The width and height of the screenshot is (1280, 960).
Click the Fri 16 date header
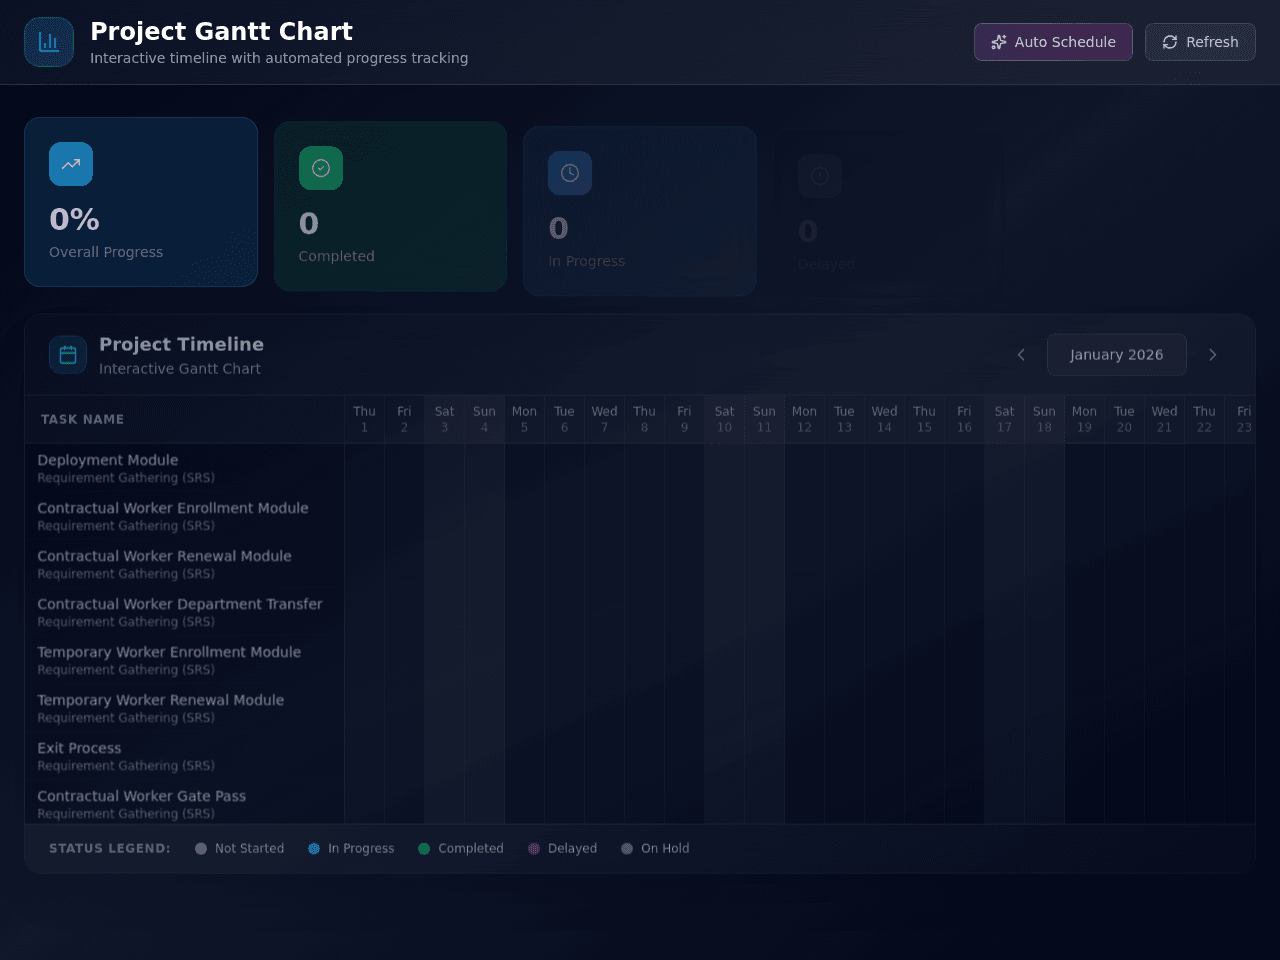(964, 419)
